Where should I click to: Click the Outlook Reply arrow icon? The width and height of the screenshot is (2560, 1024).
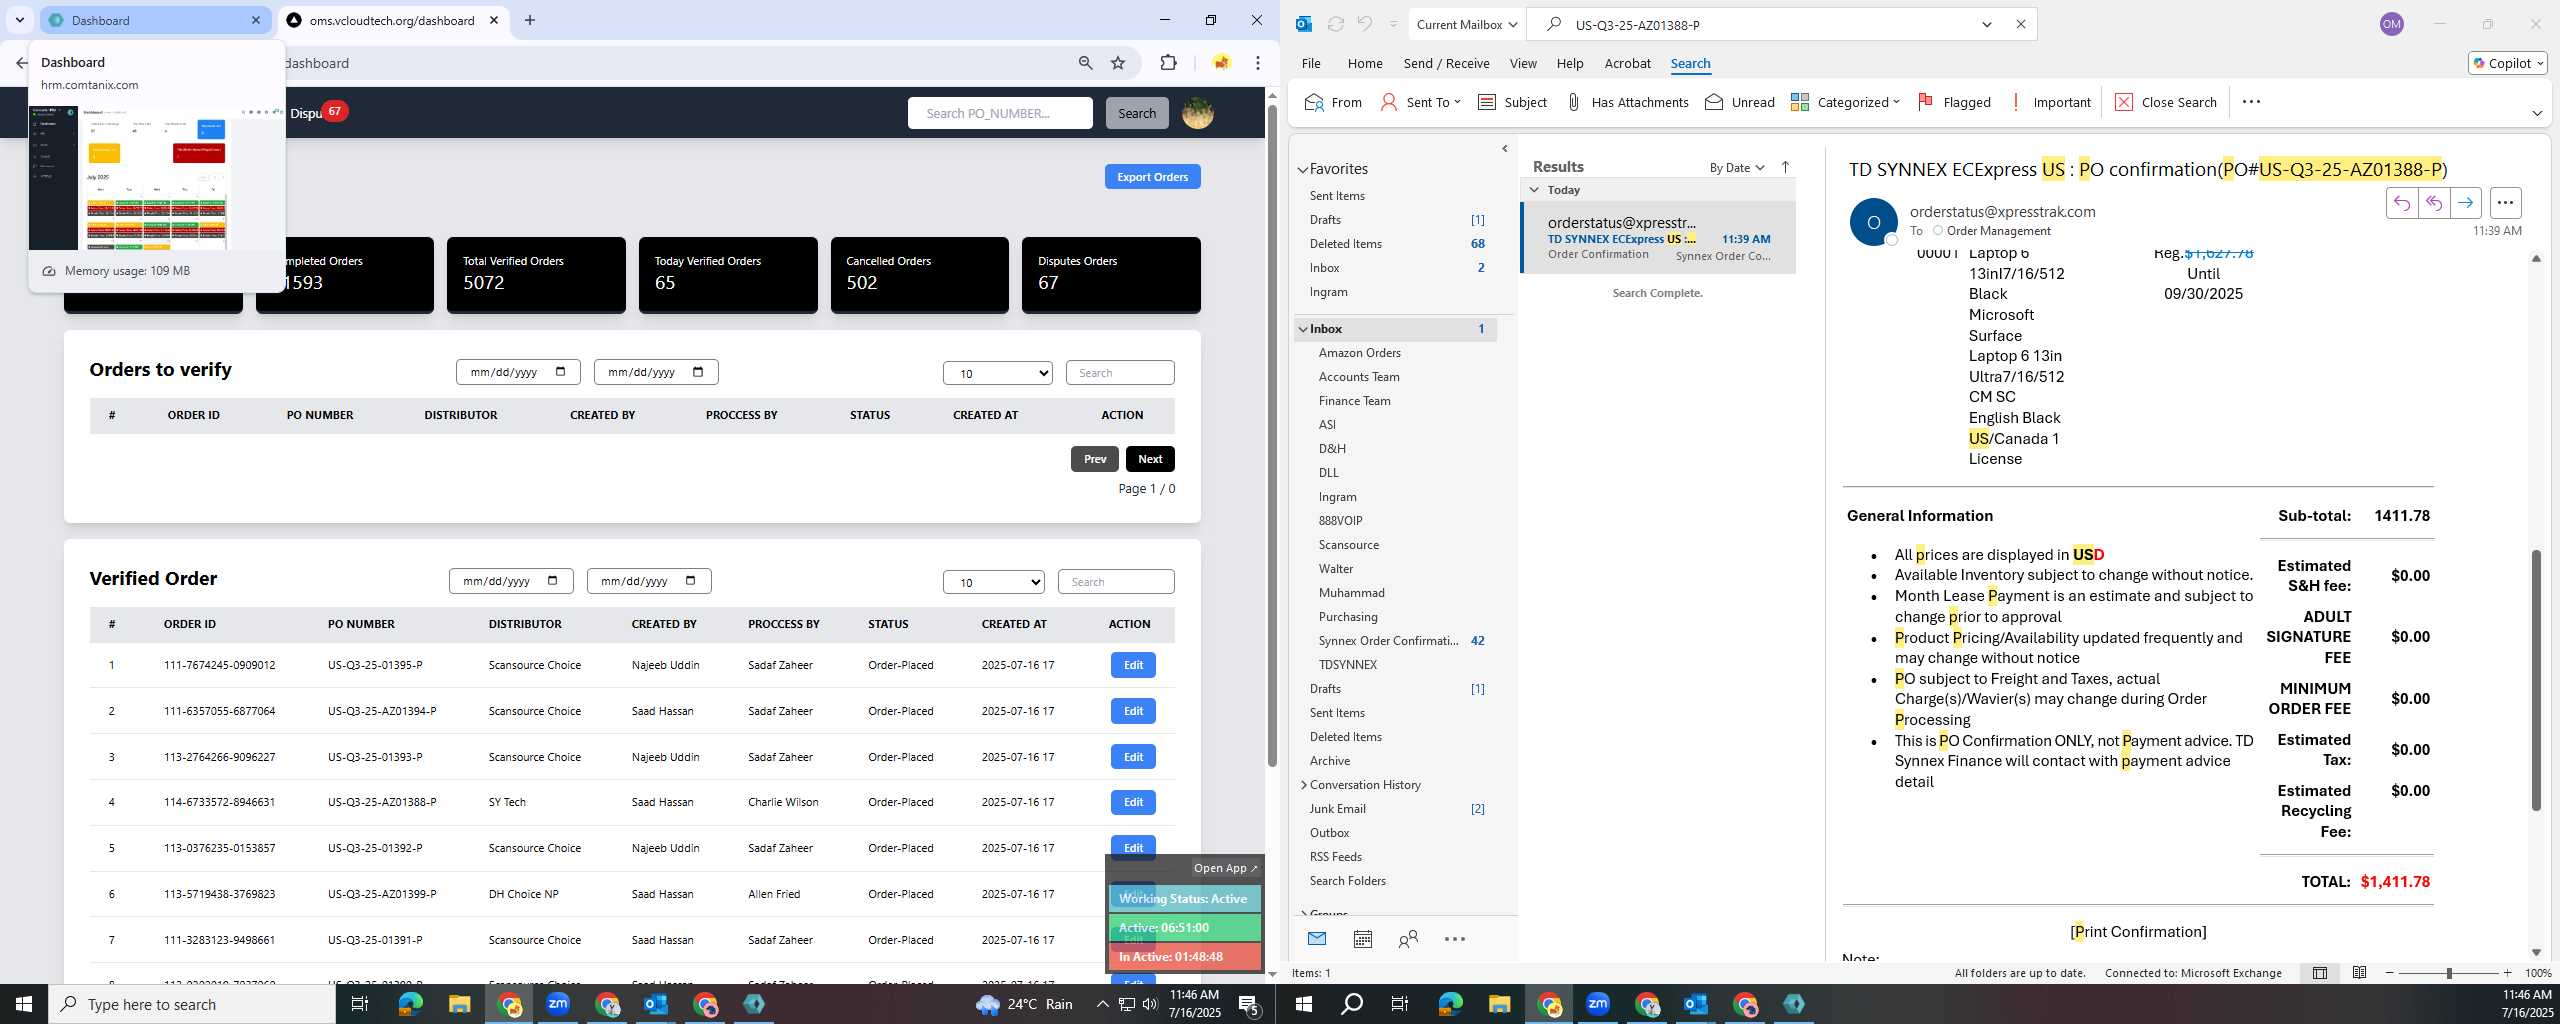coord(2401,203)
